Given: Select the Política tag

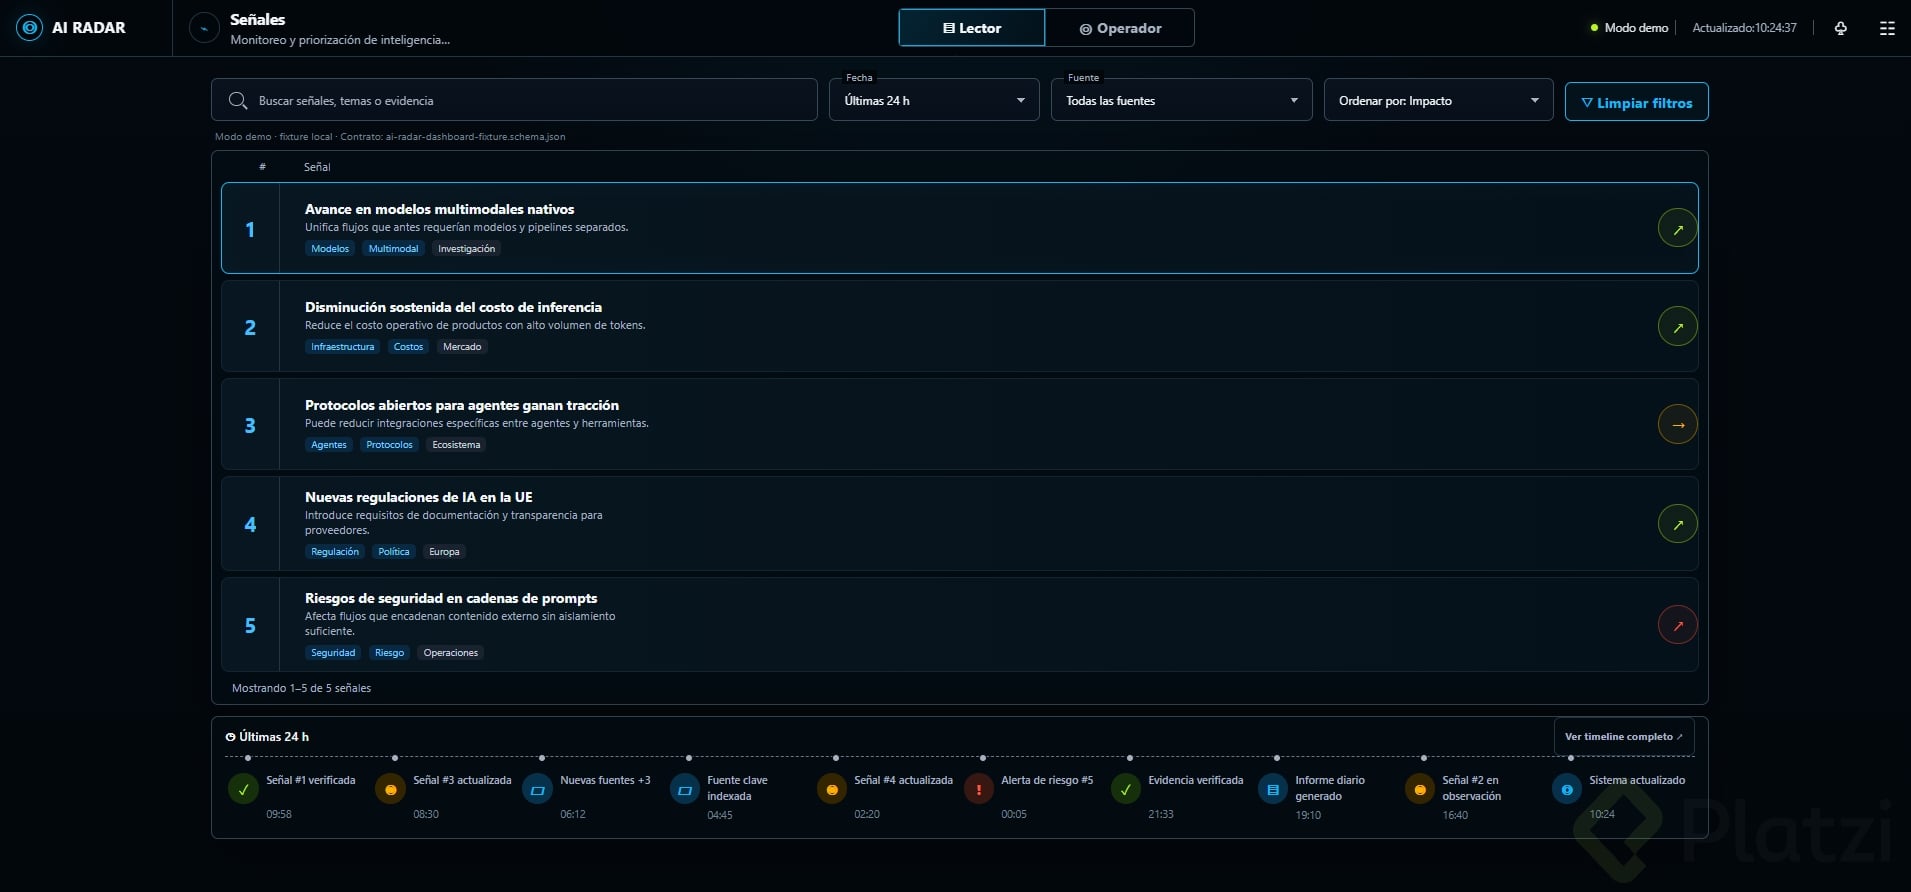Looking at the screenshot, I should click(x=394, y=552).
